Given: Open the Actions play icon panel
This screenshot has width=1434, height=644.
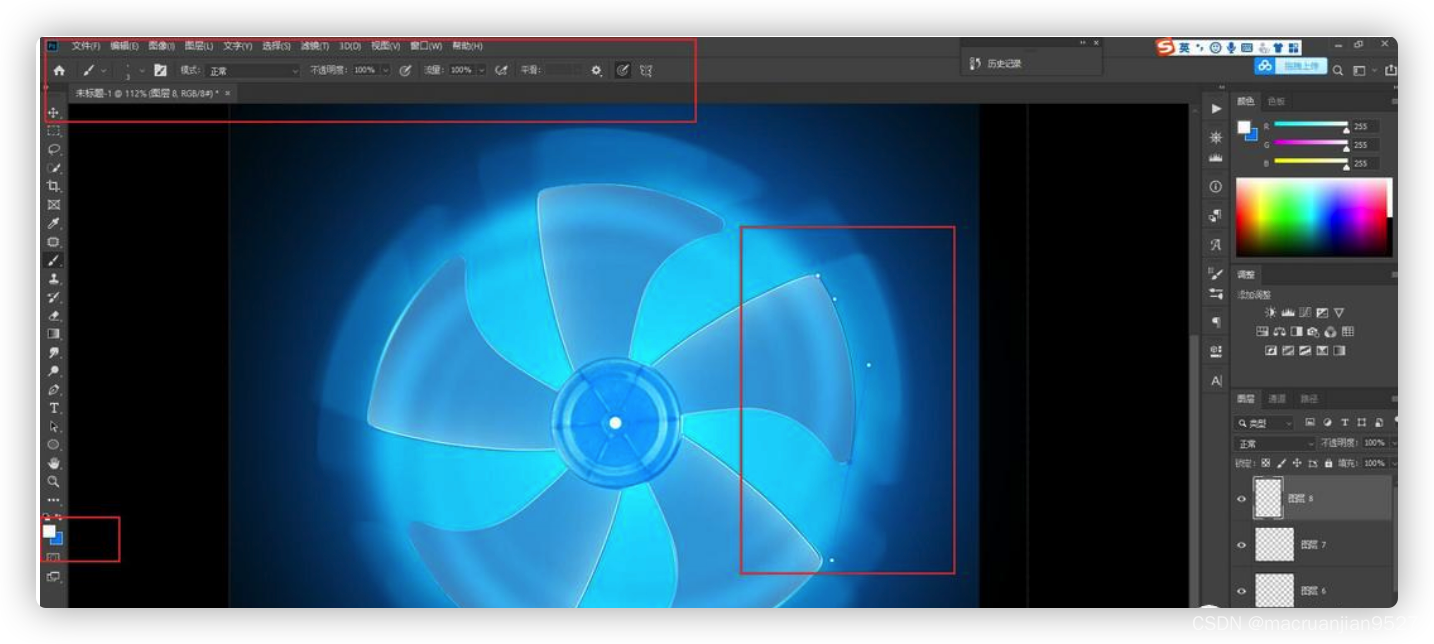Looking at the screenshot, I should pyautogui.click(x=1216, y=108).
